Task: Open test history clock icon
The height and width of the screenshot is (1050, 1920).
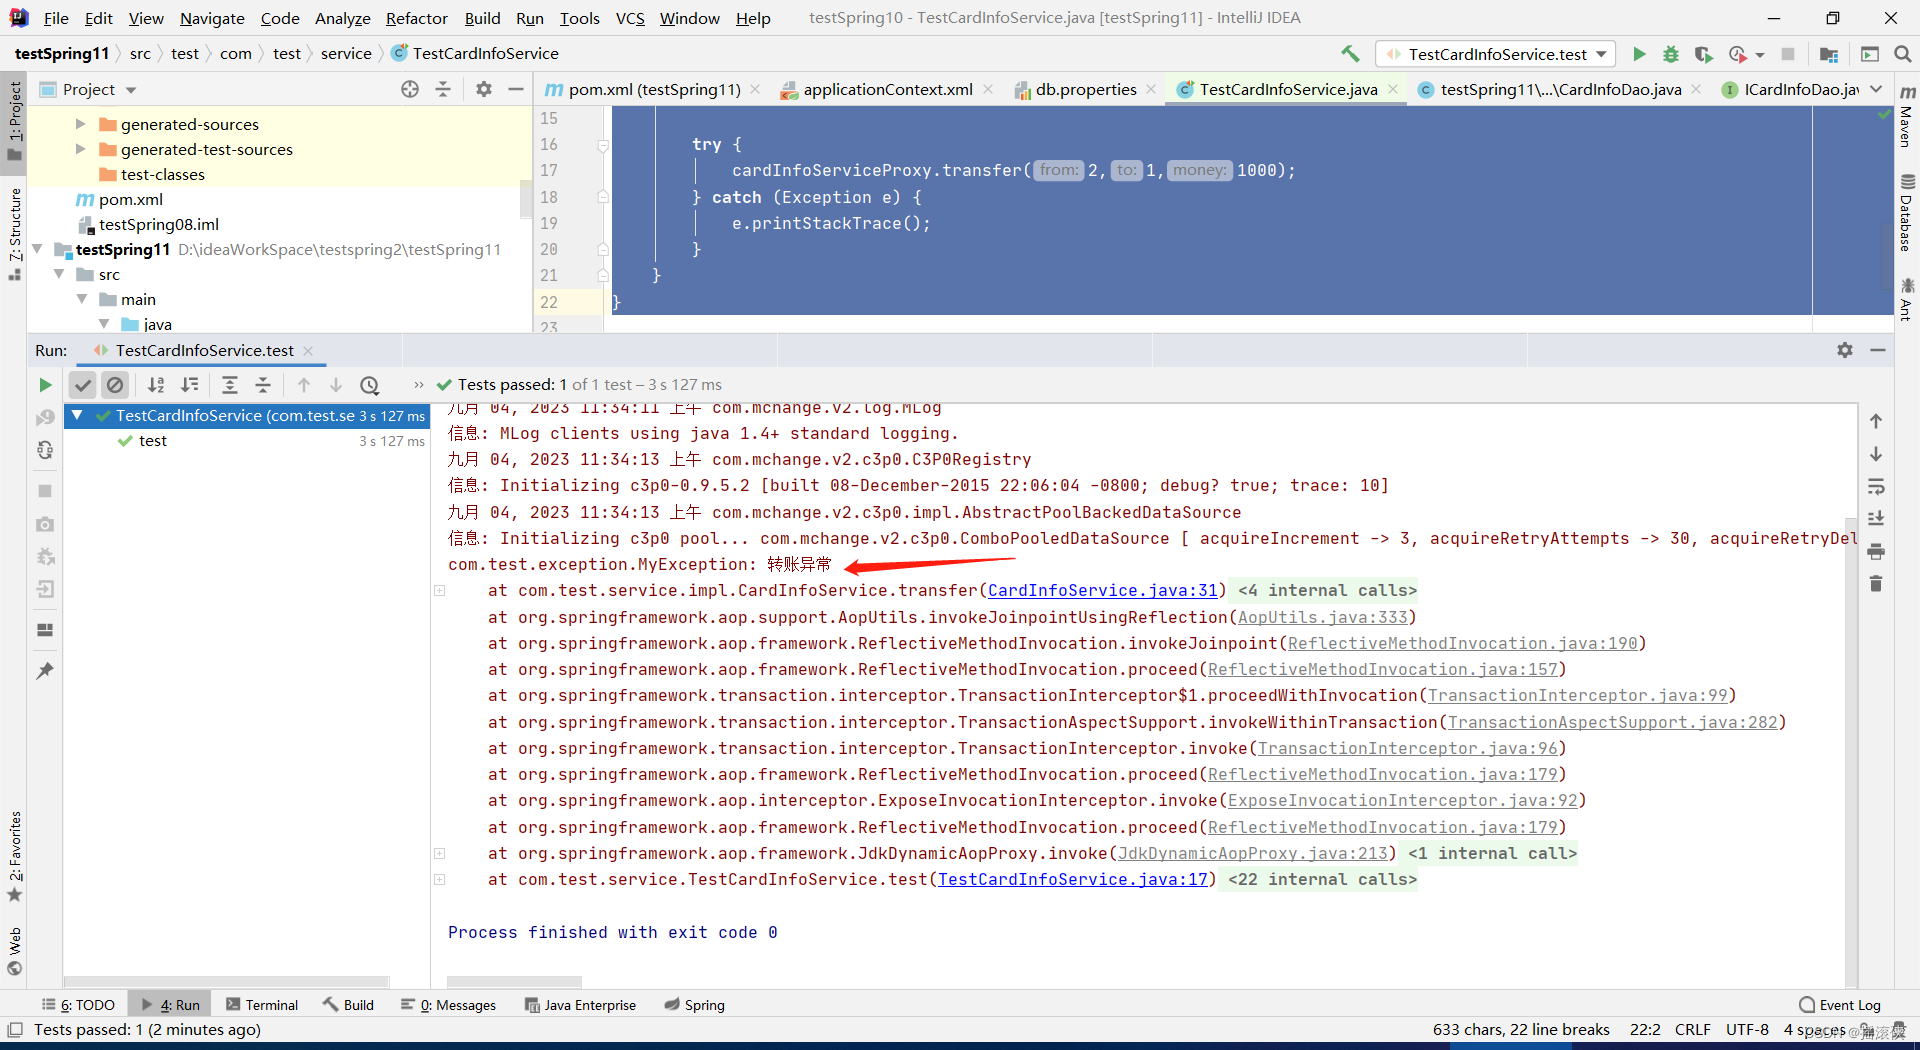Action: click(370, 385)
